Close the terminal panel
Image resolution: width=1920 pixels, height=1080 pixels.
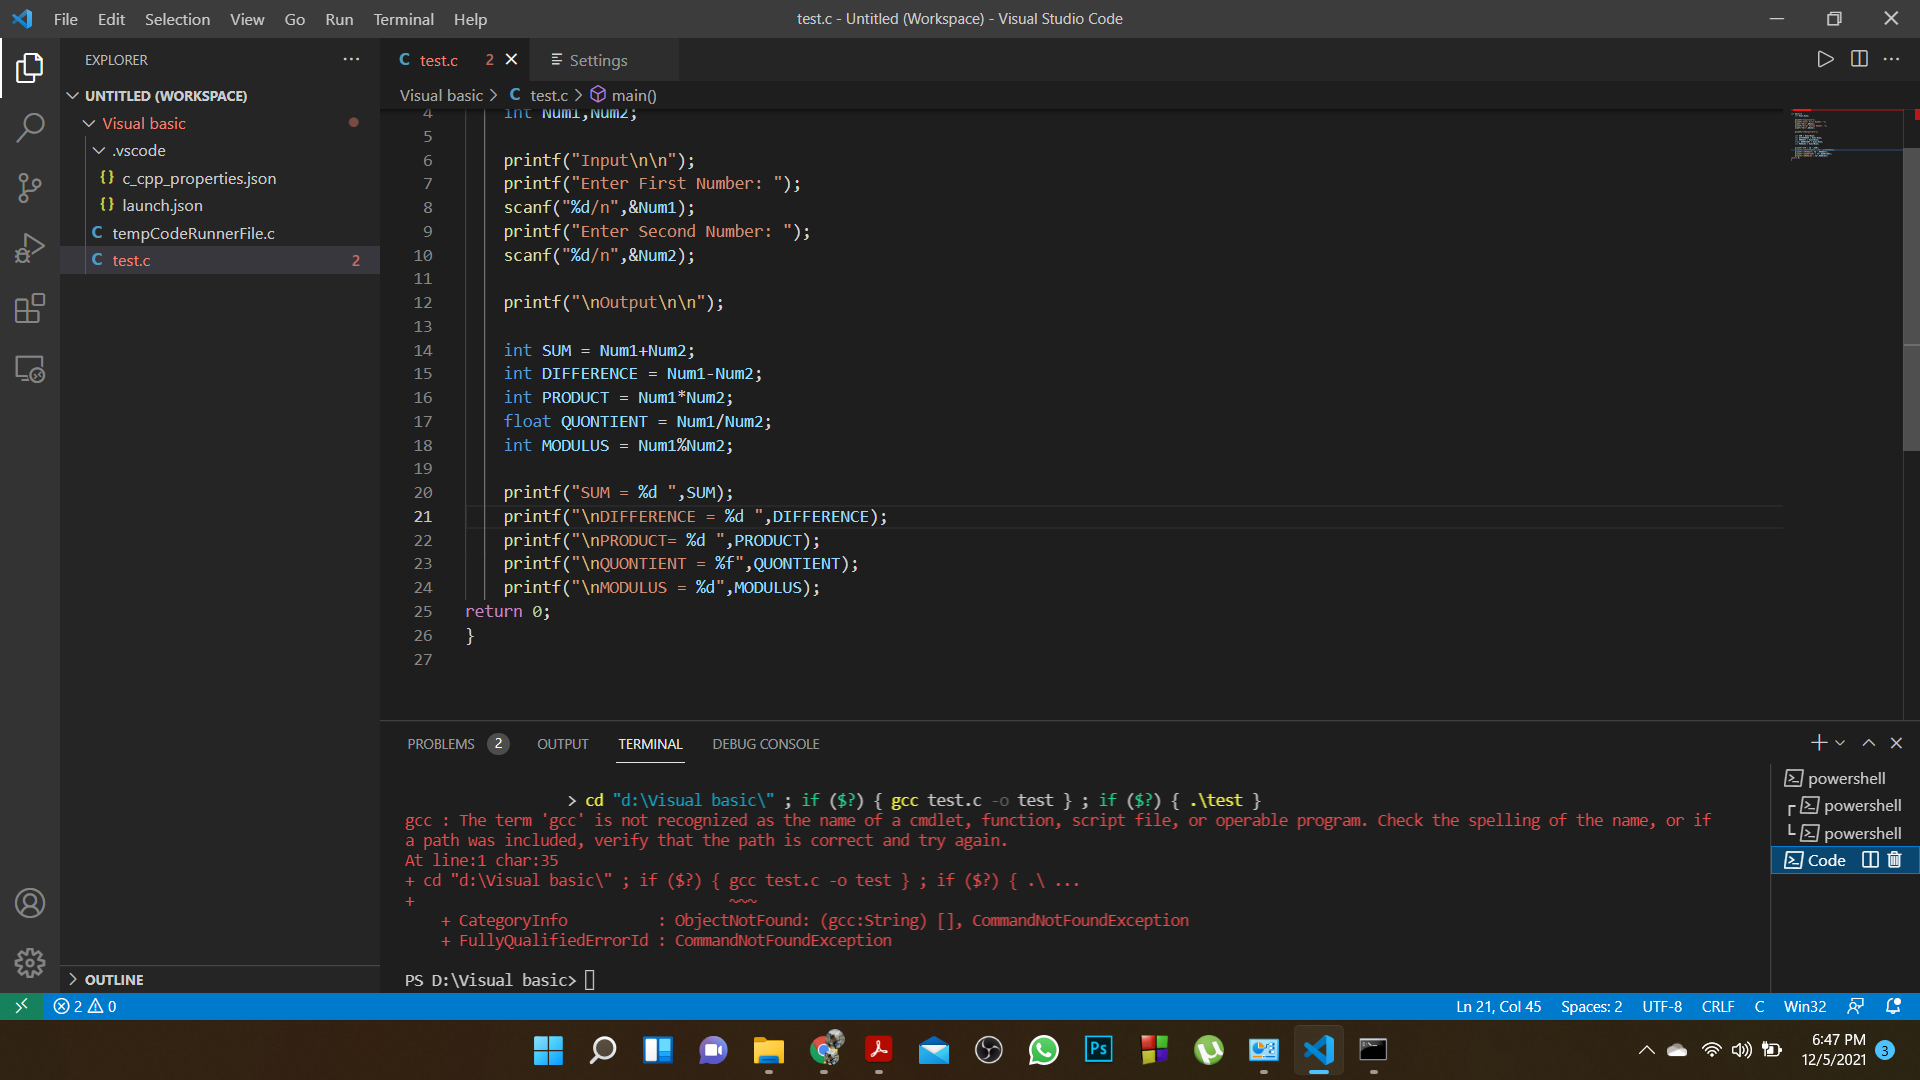1896,742
